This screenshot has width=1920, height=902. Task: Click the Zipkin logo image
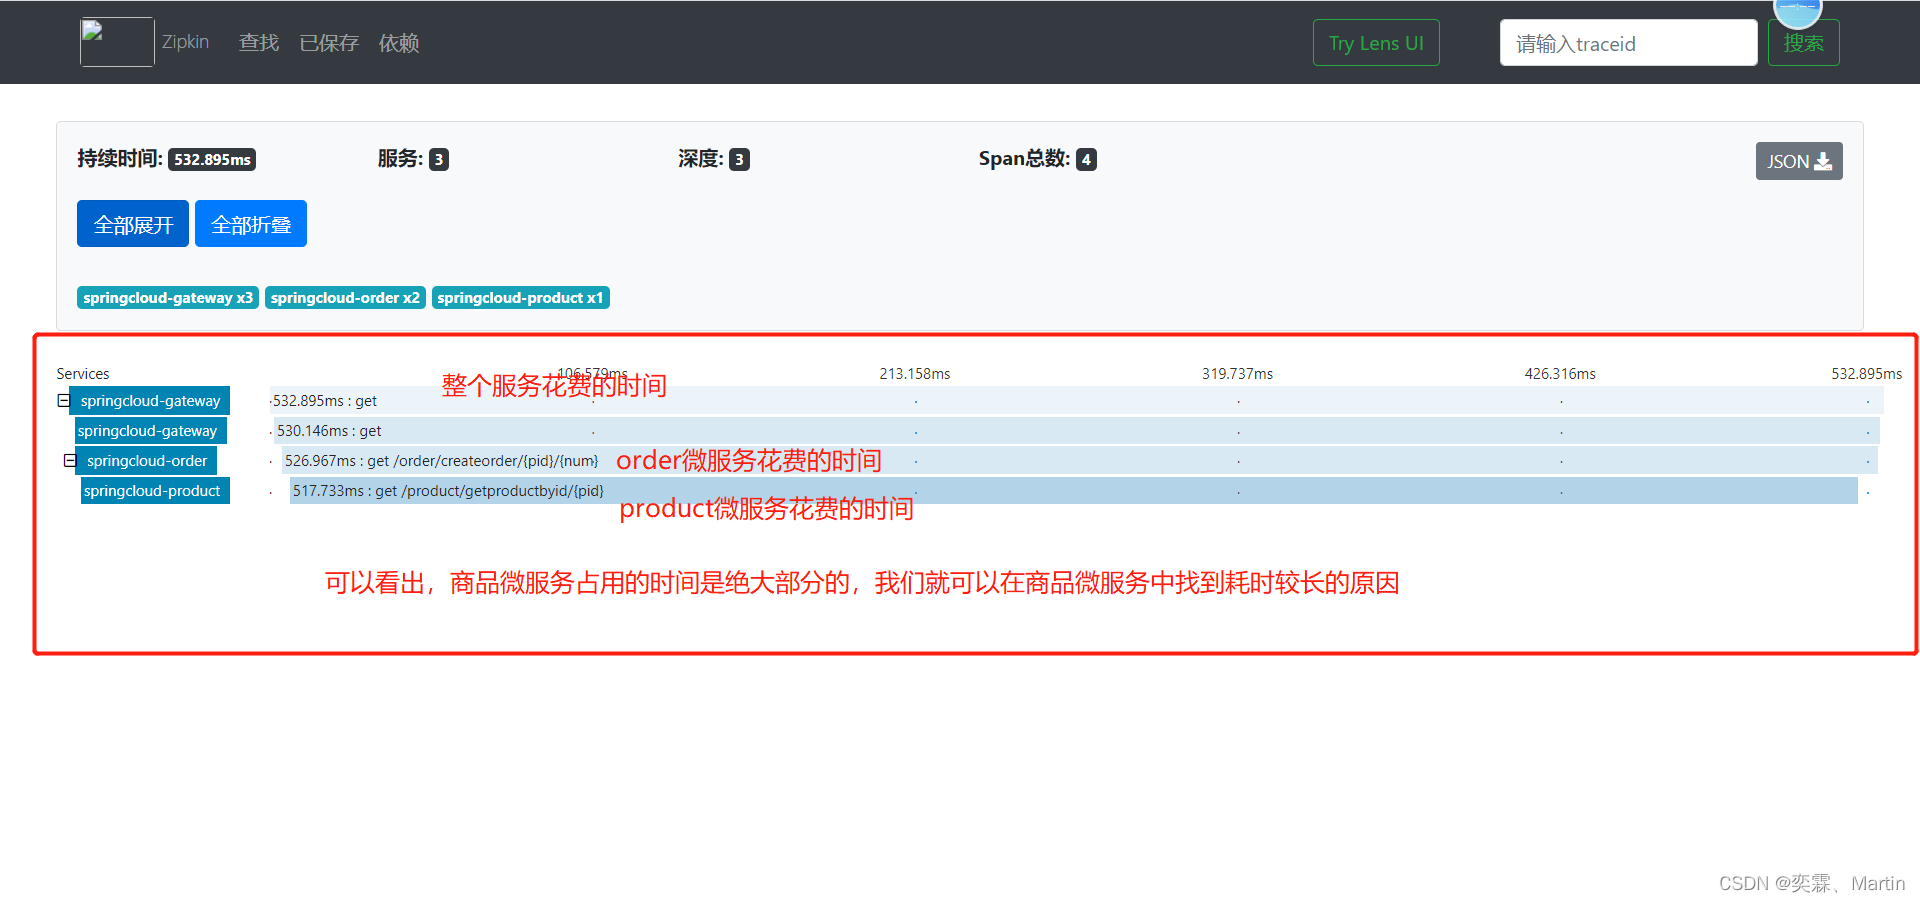point(117,42)
